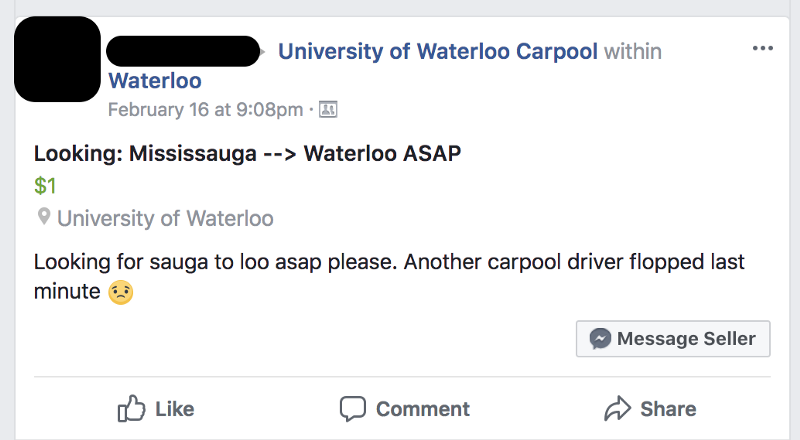Click the University of Waterloo location text

[x=165, y=218]
